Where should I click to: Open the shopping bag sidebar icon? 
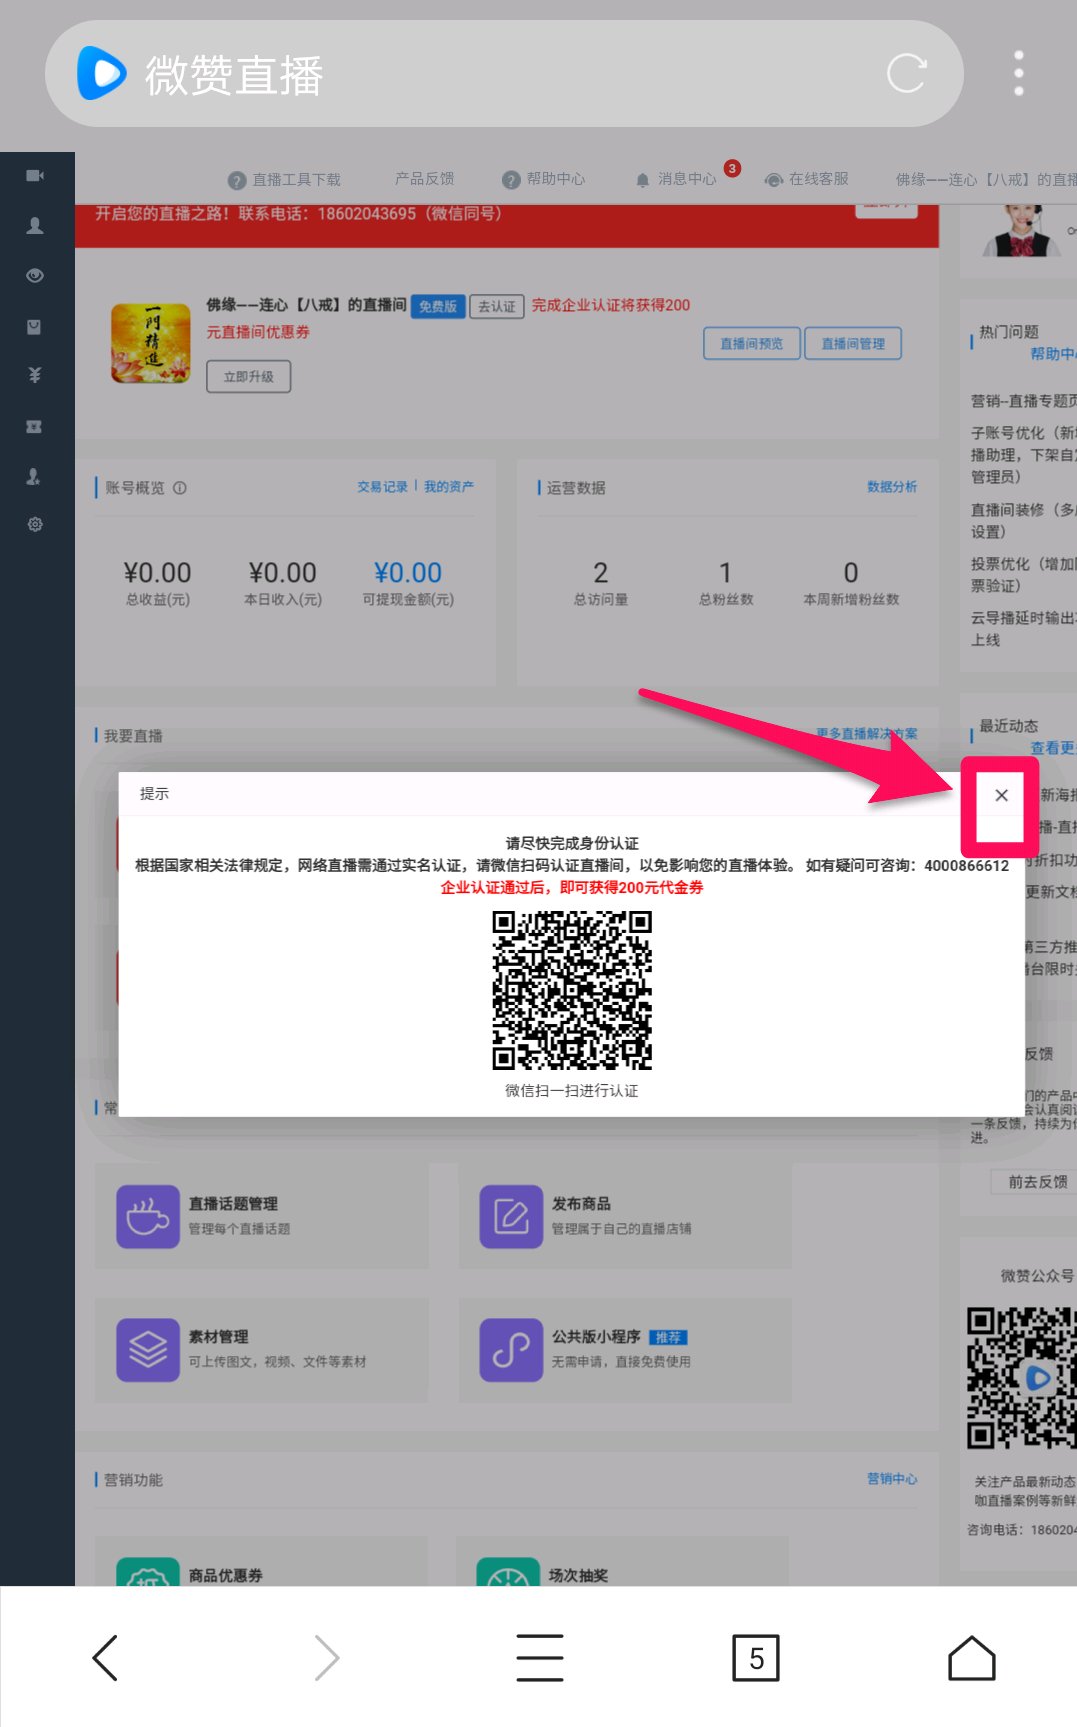(x=35, y=326)
